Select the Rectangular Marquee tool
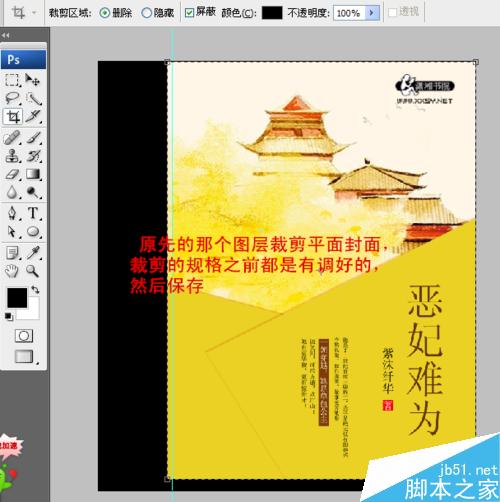Screen dimensions: 500x502 (12, 80)
